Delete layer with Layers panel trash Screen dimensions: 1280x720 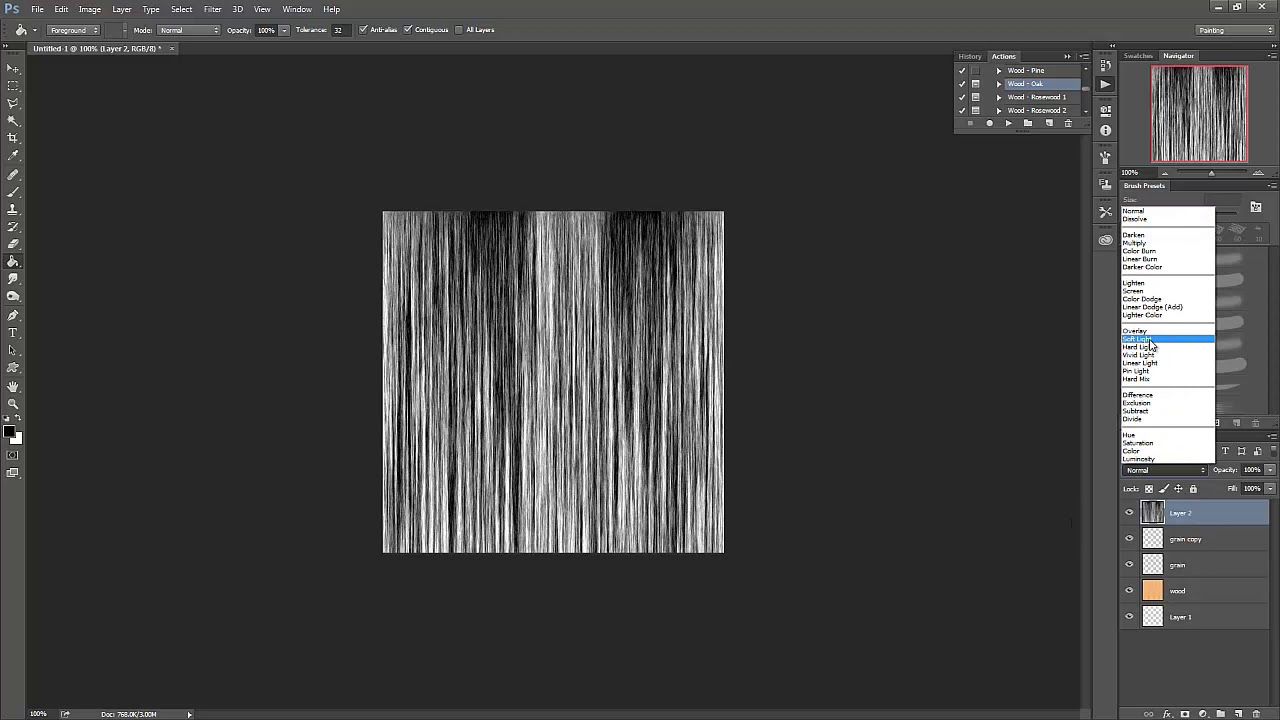[1257, 714]
